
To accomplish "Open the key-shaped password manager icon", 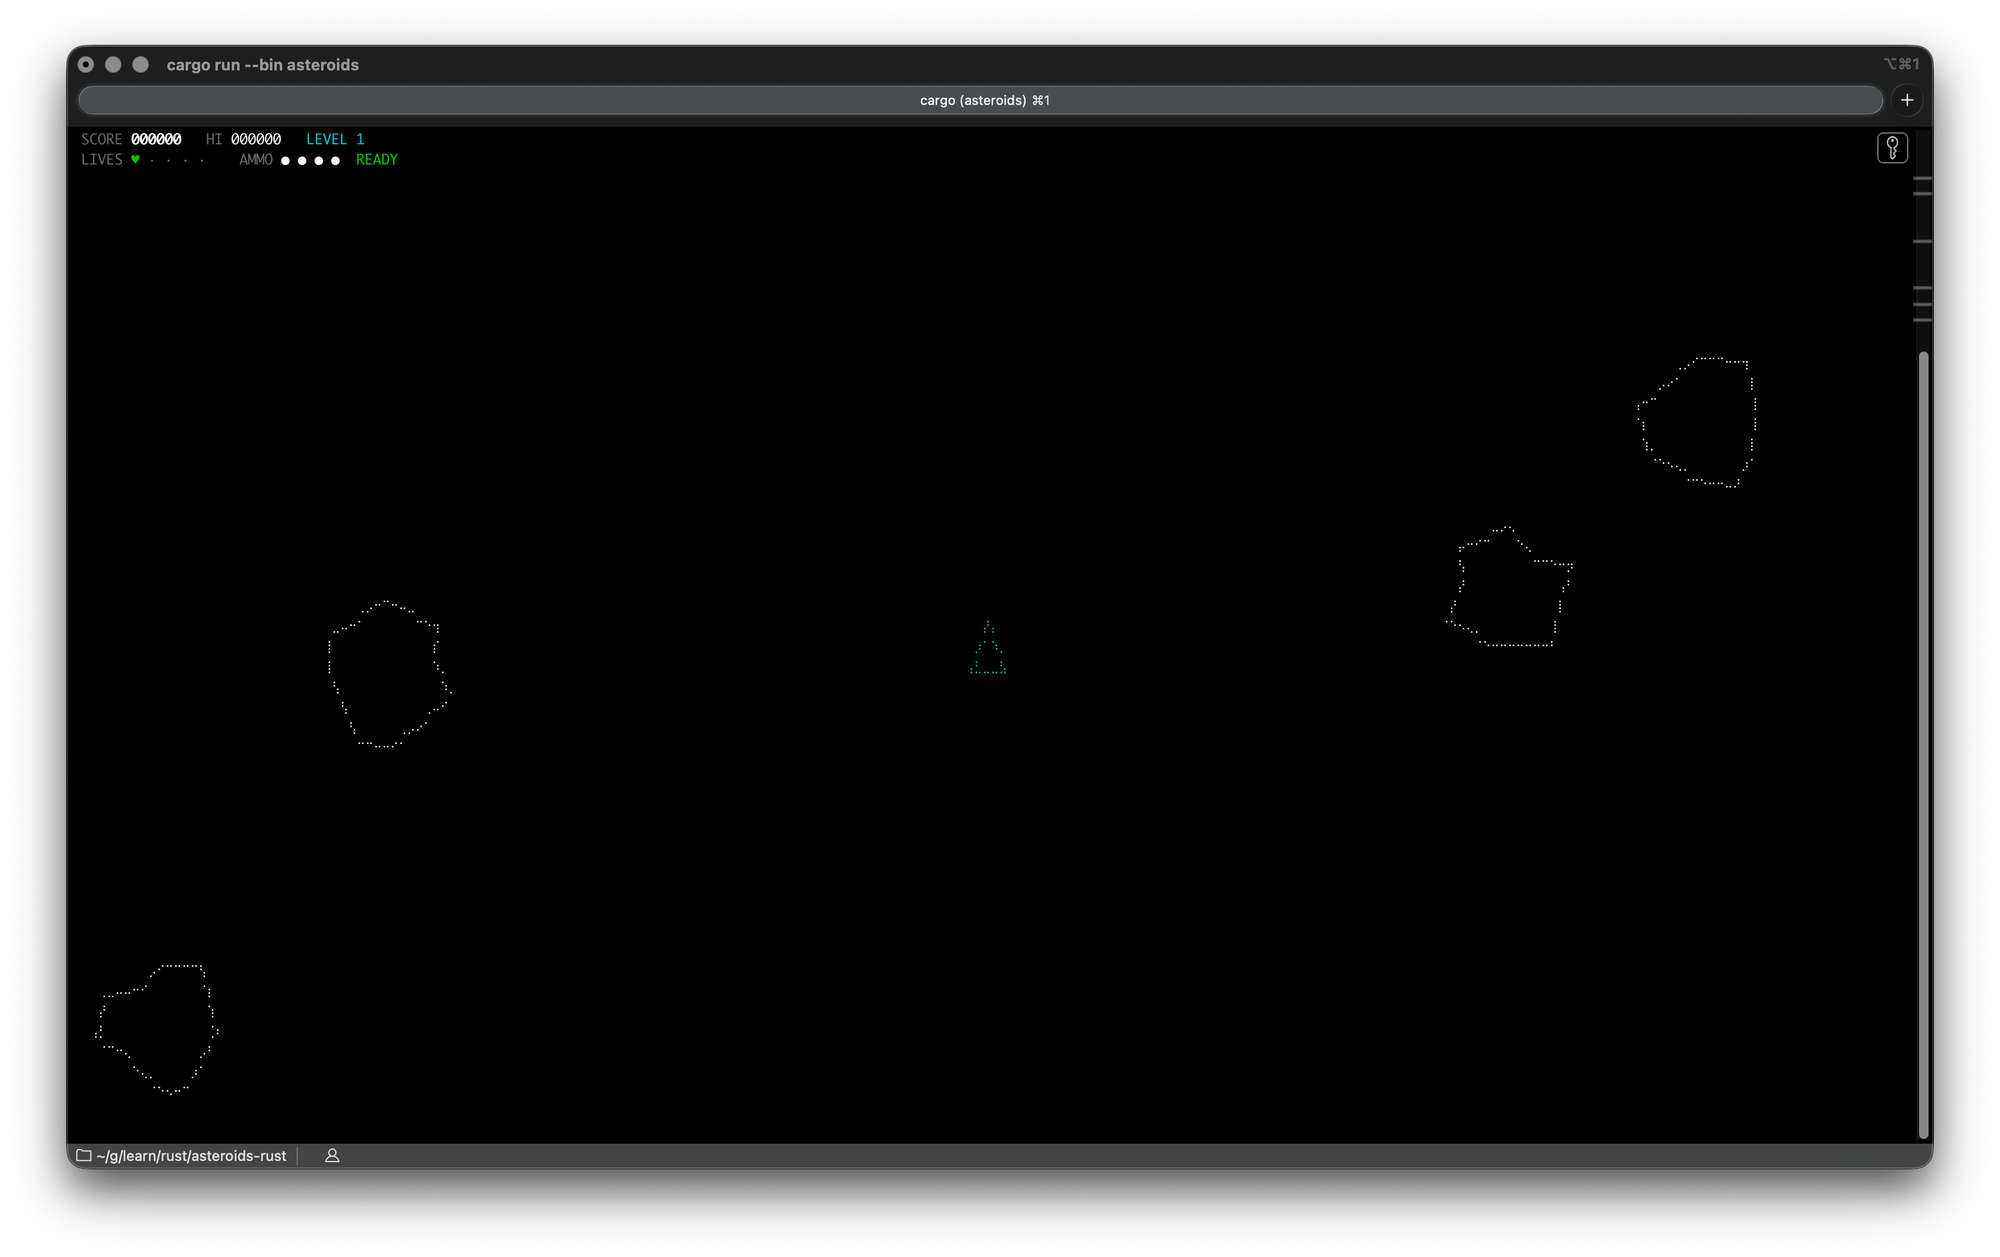I will [x=1892, y=148].
